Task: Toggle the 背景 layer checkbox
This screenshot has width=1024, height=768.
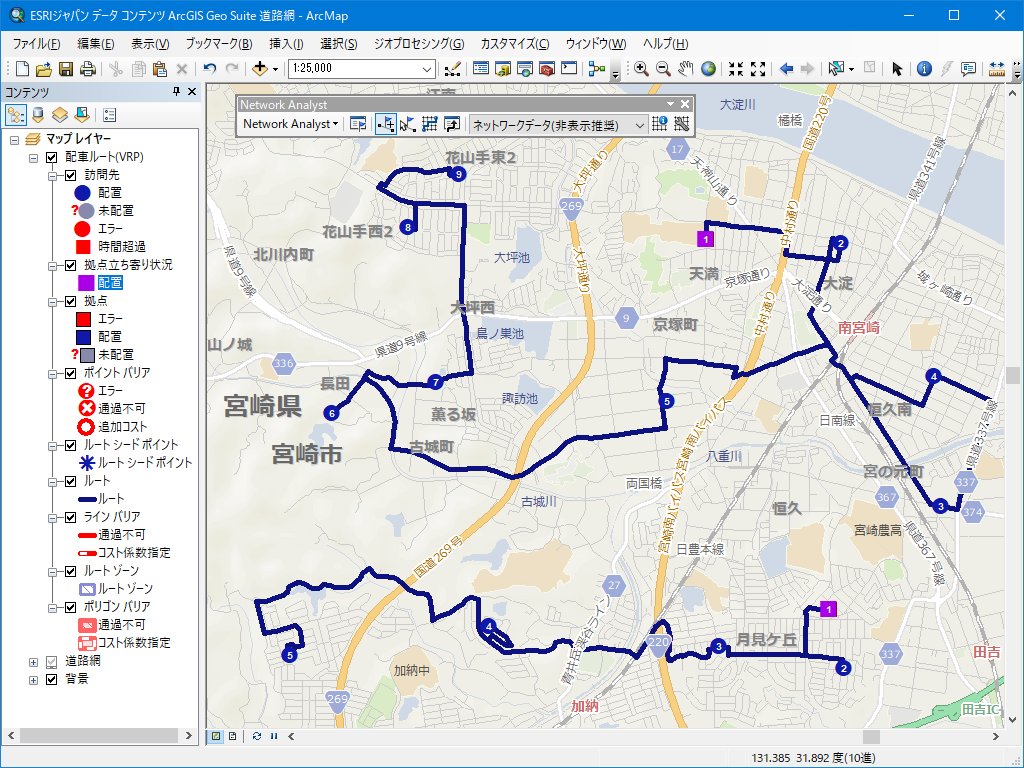Action: [52, 680]
